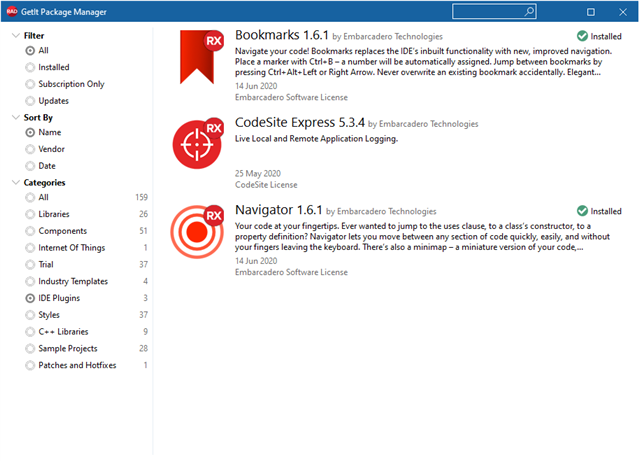Click Embarcadero Software License under Bookmarks

[x=291, y=97]
